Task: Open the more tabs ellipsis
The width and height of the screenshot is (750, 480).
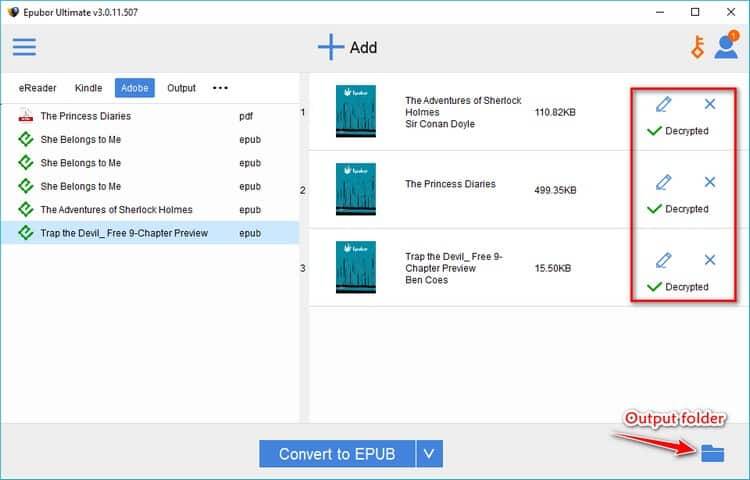Action: (x=220, y=88)
